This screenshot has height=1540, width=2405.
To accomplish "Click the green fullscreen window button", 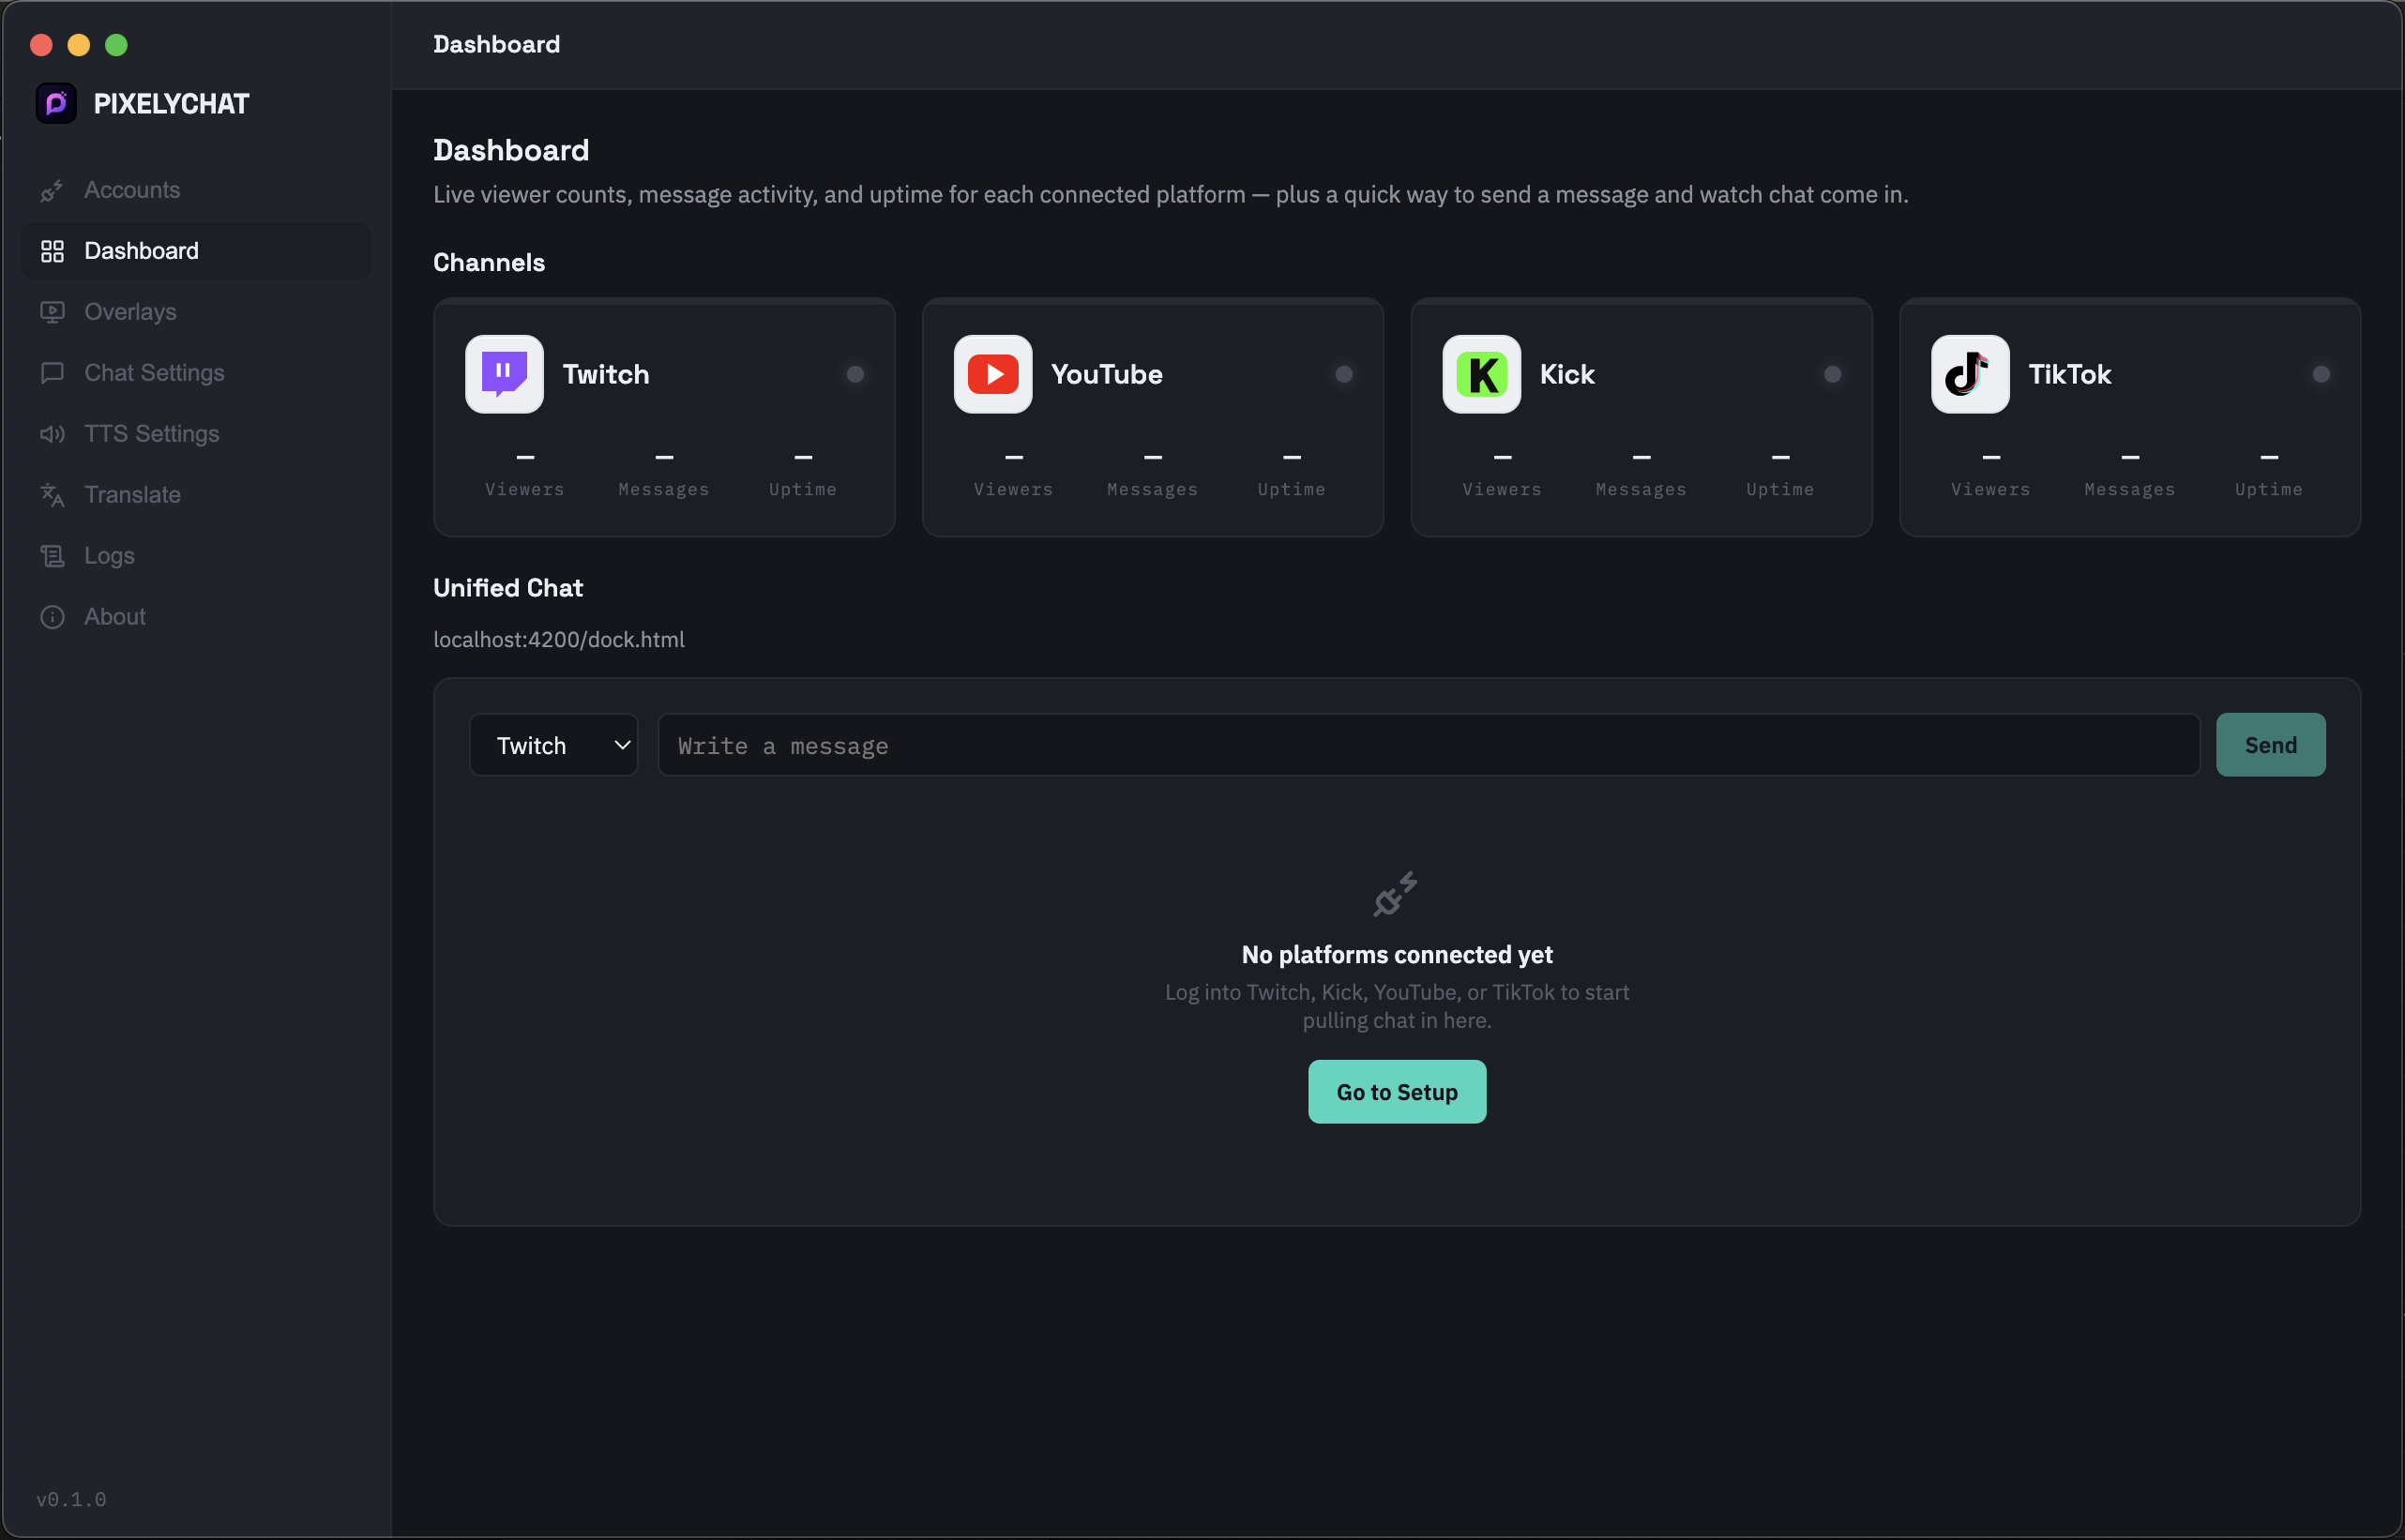I will (x=116, y=45).
